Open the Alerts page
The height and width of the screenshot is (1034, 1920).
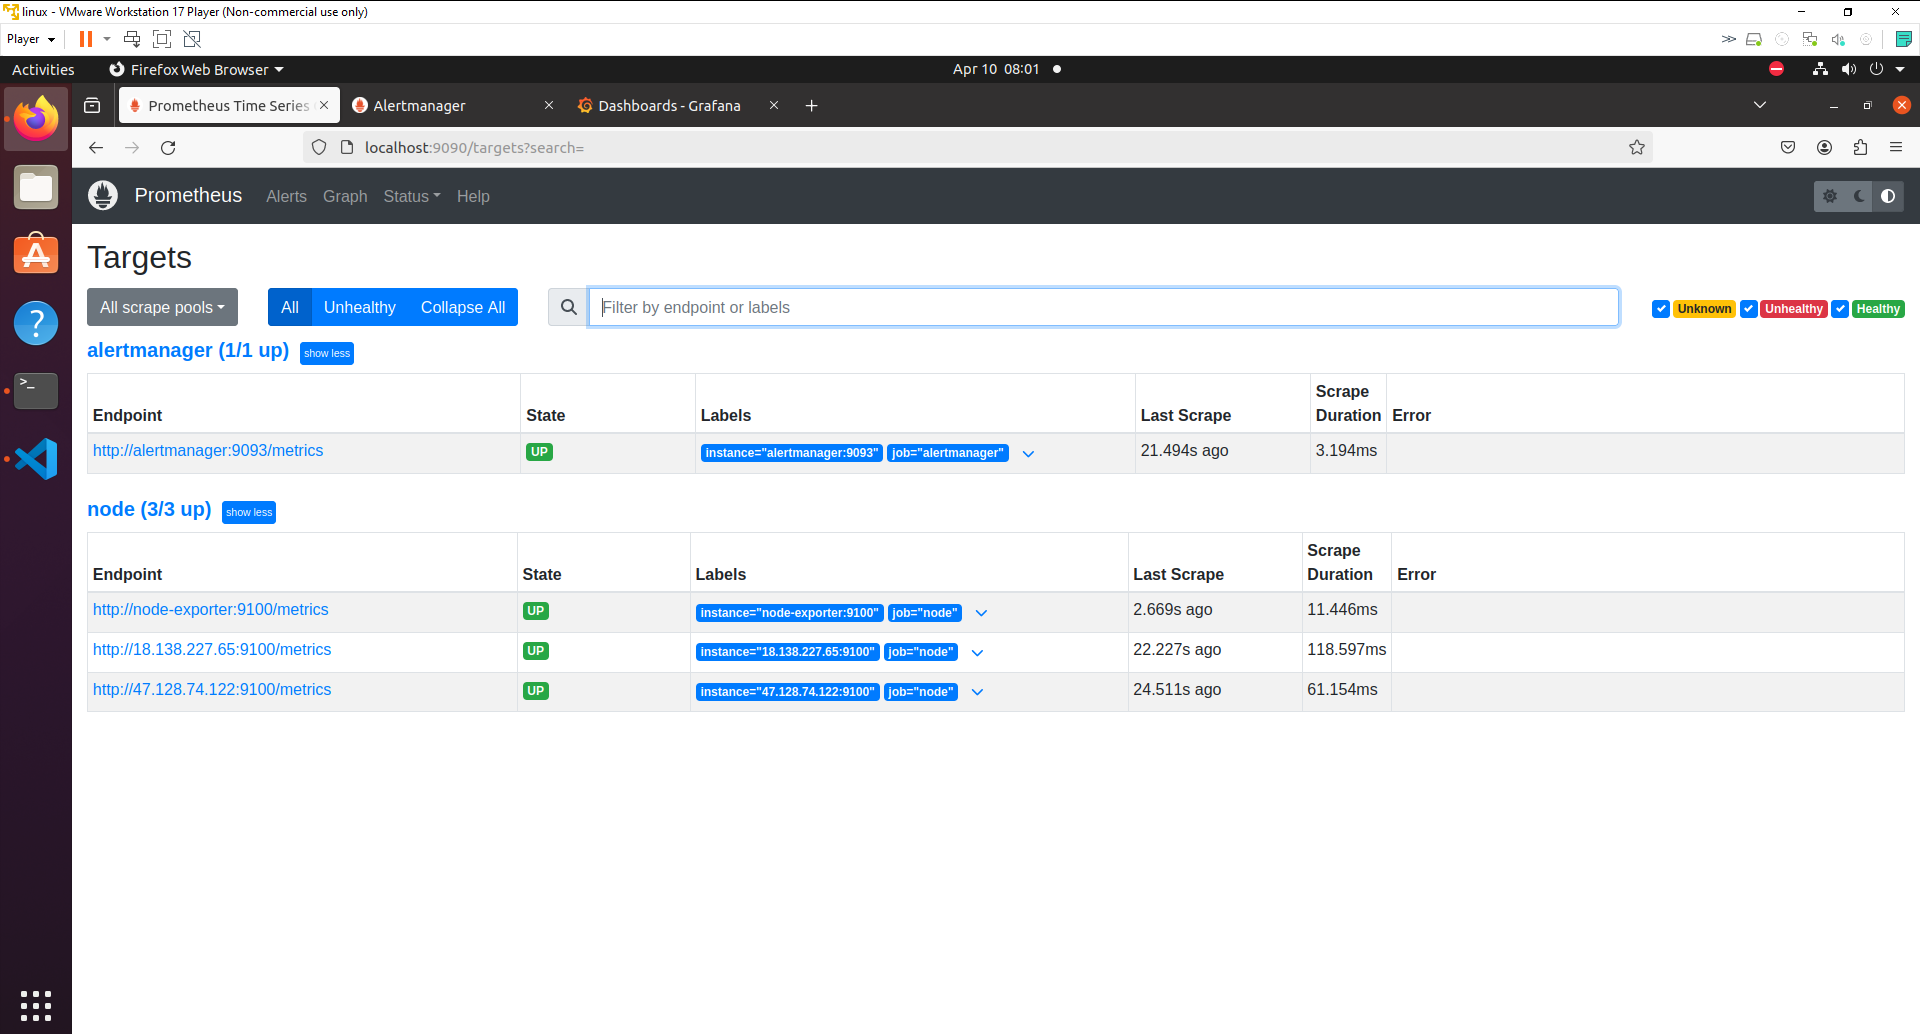coord(286,197)
